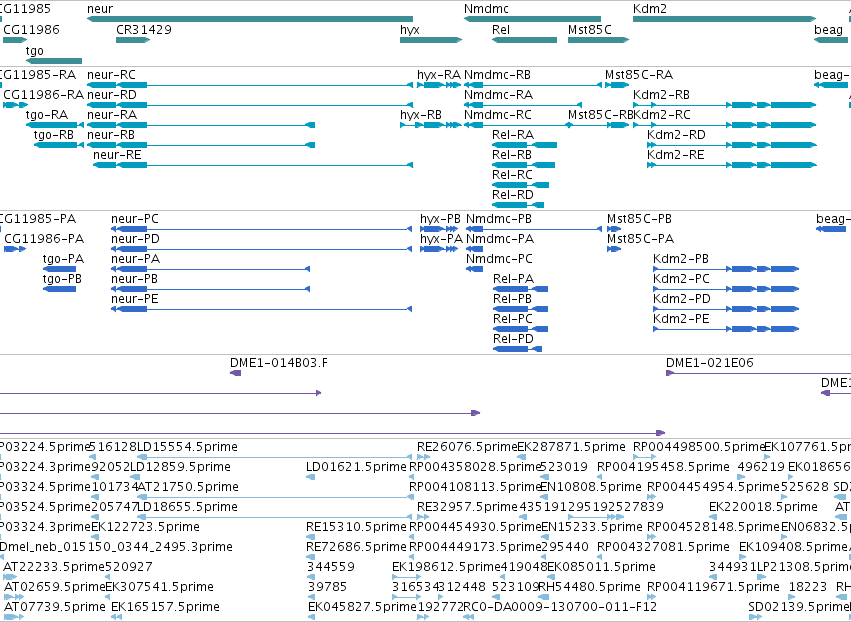Select the Kdm2-RD transcript label
851x622 pixels.
coord(676,135)
